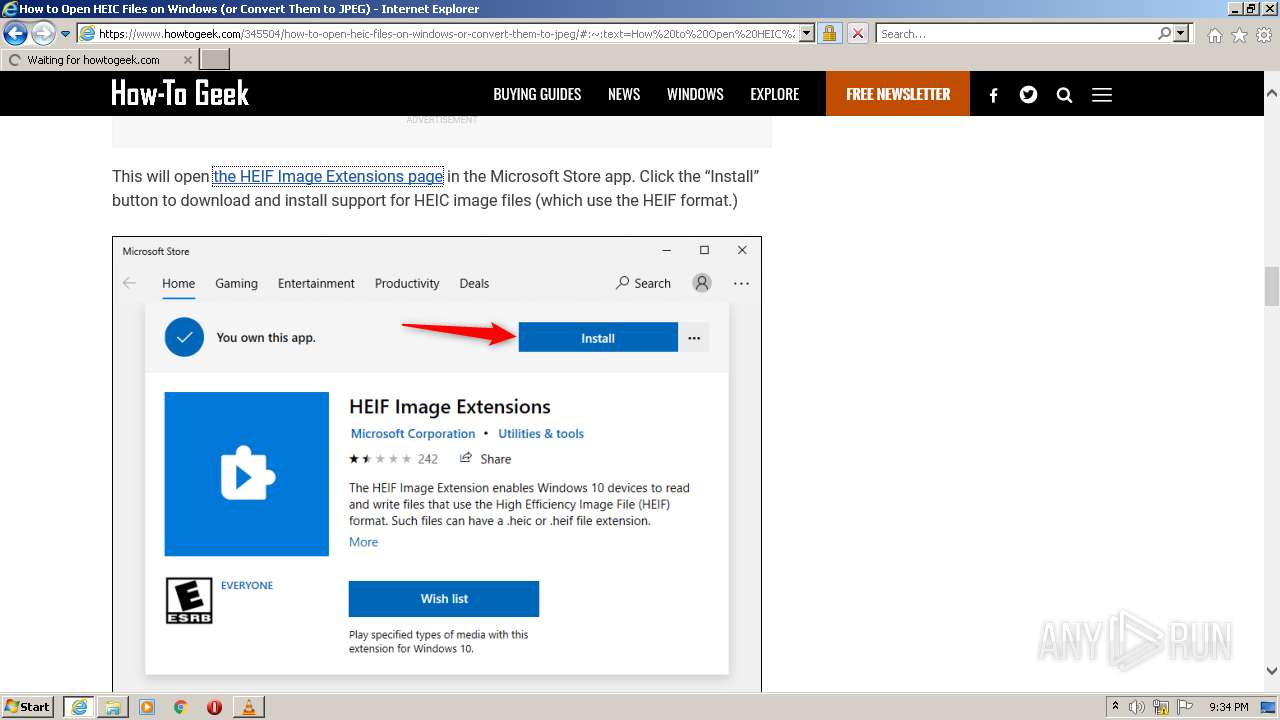The height and width of the screenshot is (720, 1280).
Task: Click the Internet Explorer taskbar icon
Action: (79, 707)
